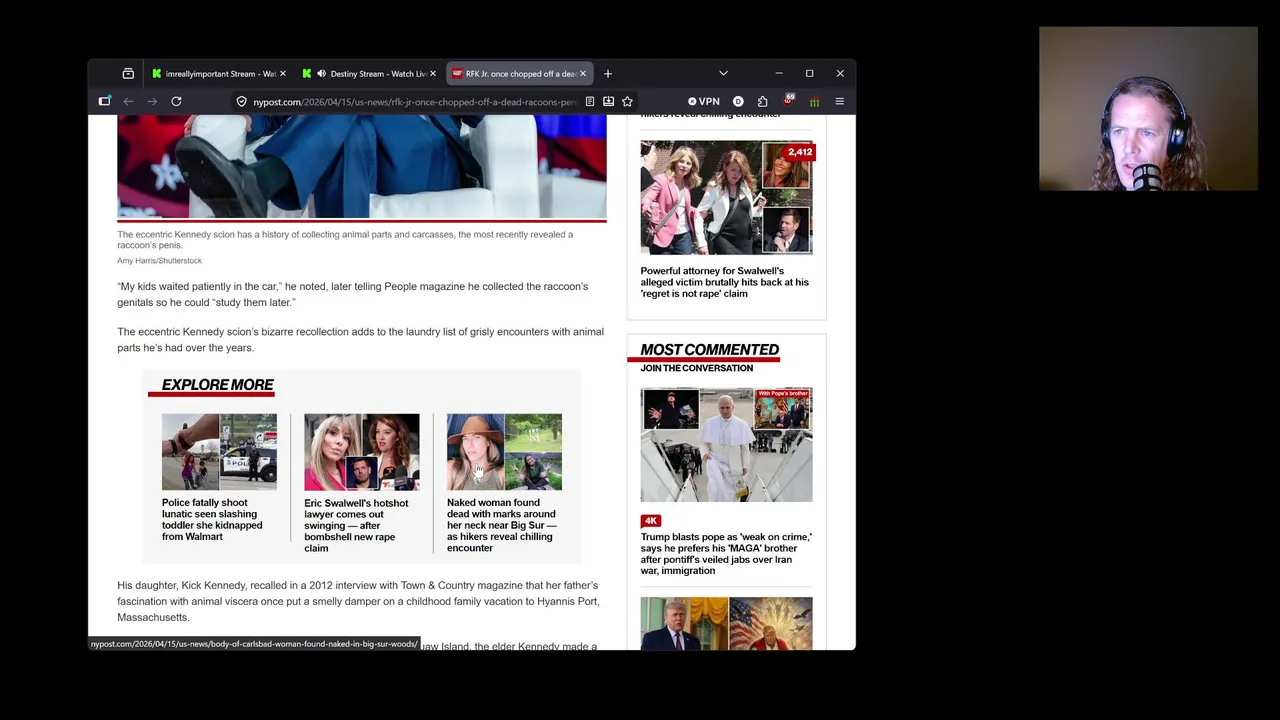Viewport: 1280px width, 720px height.
Task: Open the Trump painting story thumbnail below
Action: tap(726, 624)
